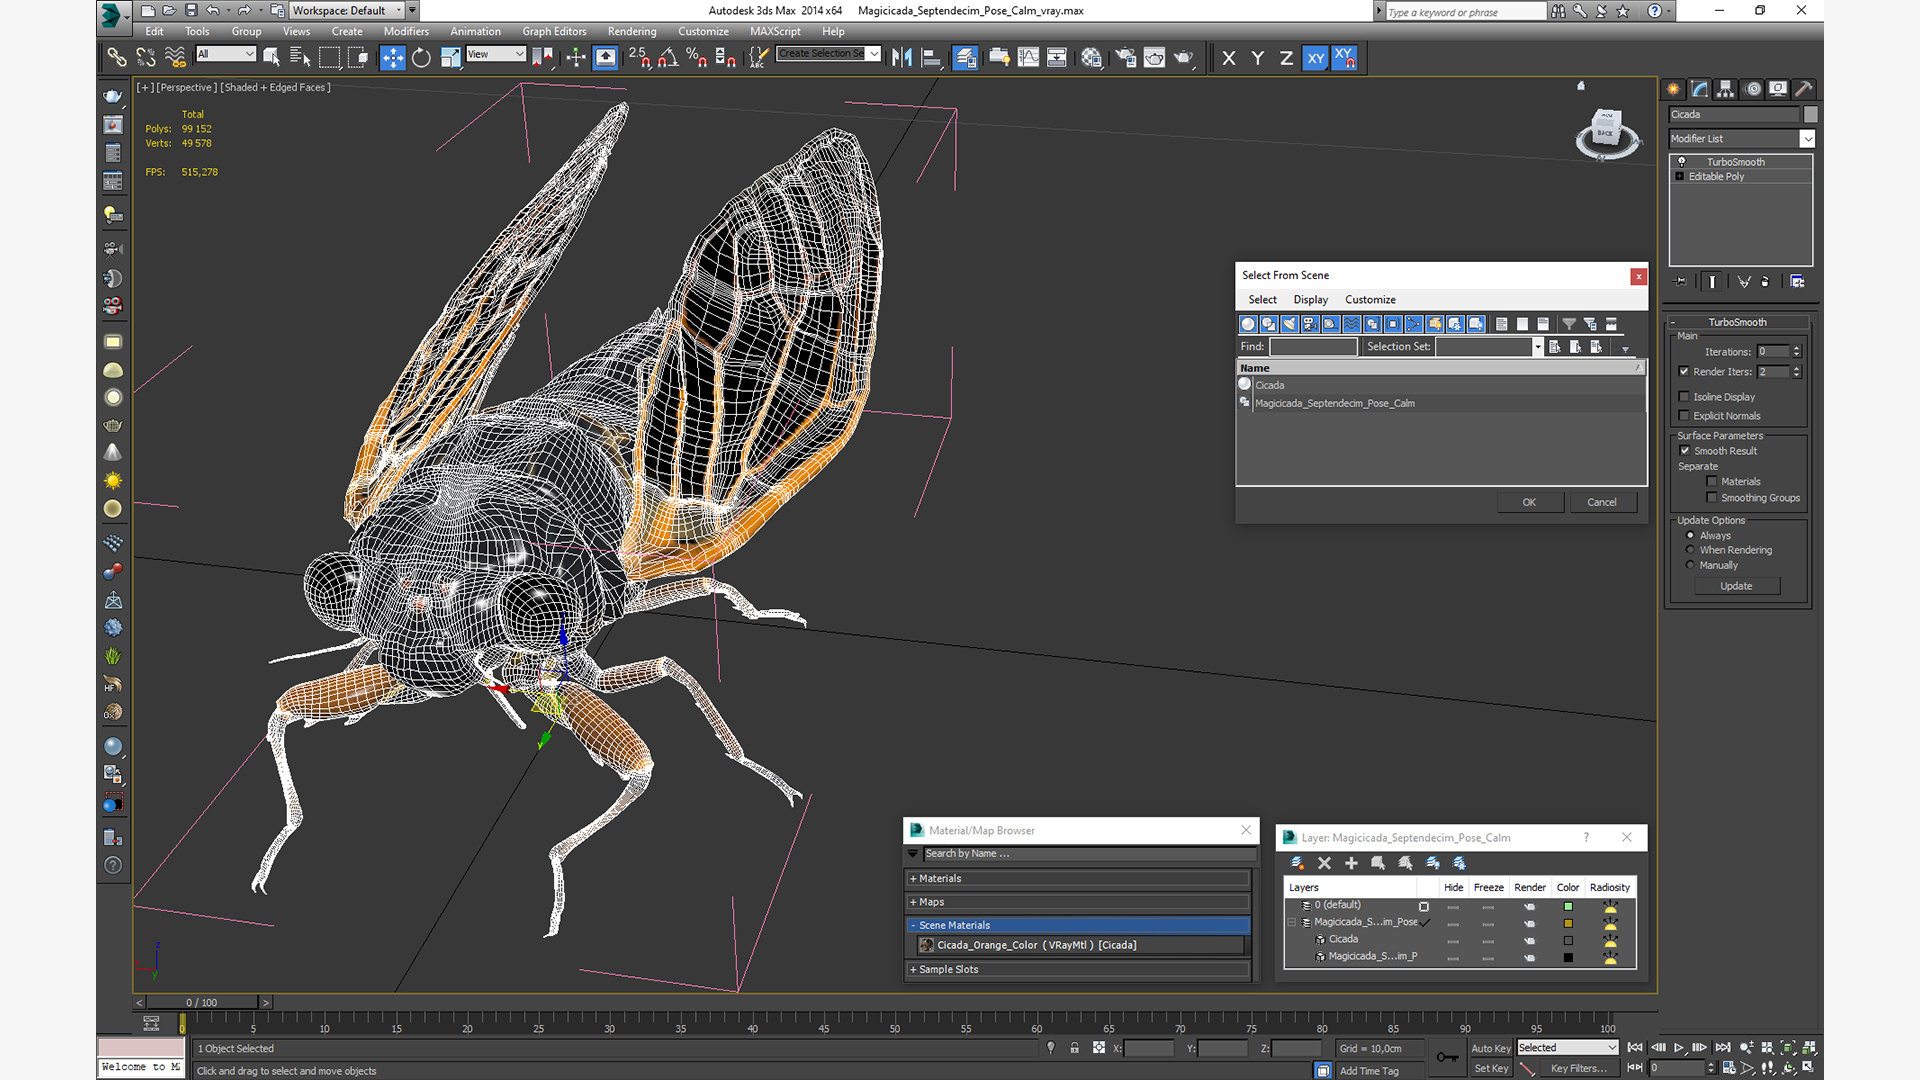Click delete layer X icon in Layer dialog
The image size is (1920, 1080).
click(1324, 863)
